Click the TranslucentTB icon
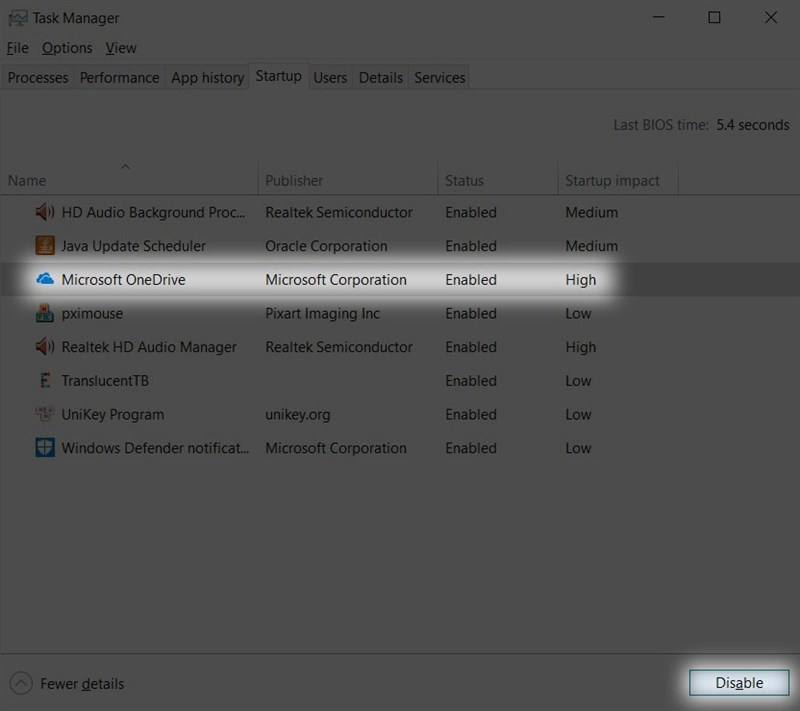Viewport: 800px width, 711px height. [45, 380]
